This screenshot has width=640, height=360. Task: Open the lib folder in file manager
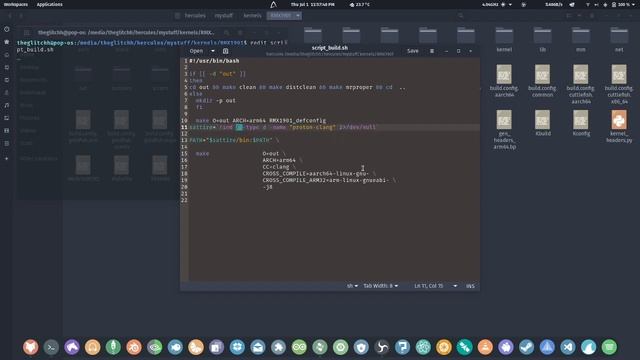pyautogui.click(x=542, y=40)
